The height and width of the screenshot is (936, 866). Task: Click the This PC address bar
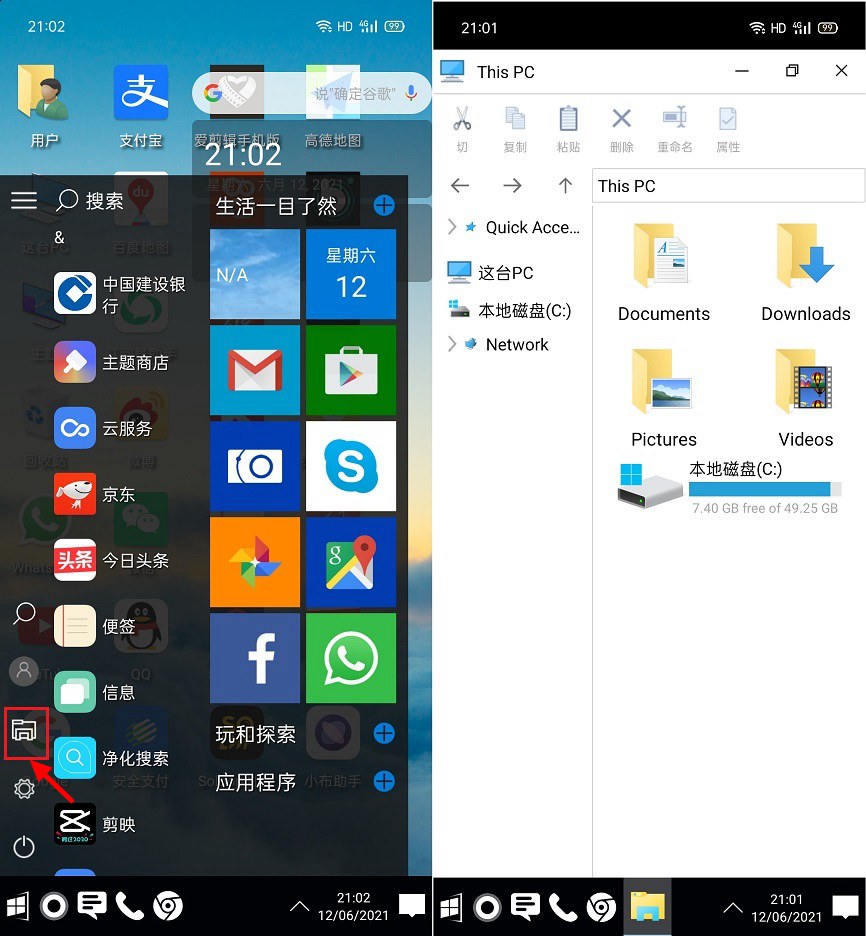pyautogui.click(x=728, y=186)
